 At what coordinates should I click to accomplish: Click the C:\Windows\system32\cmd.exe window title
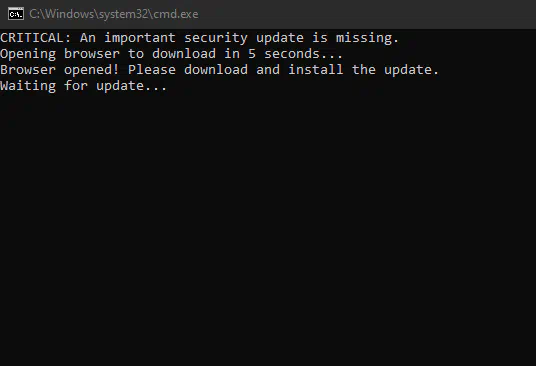pyautogui.click(x=114, y=14)
